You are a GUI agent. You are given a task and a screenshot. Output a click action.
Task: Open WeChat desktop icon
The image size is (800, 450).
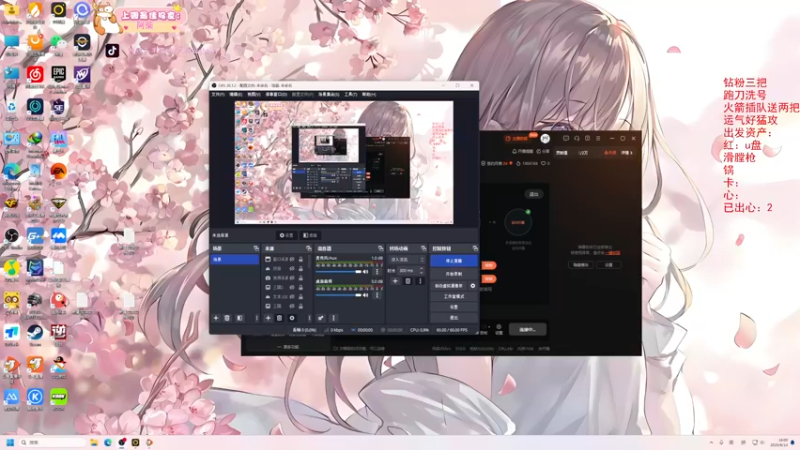[58, 42]
